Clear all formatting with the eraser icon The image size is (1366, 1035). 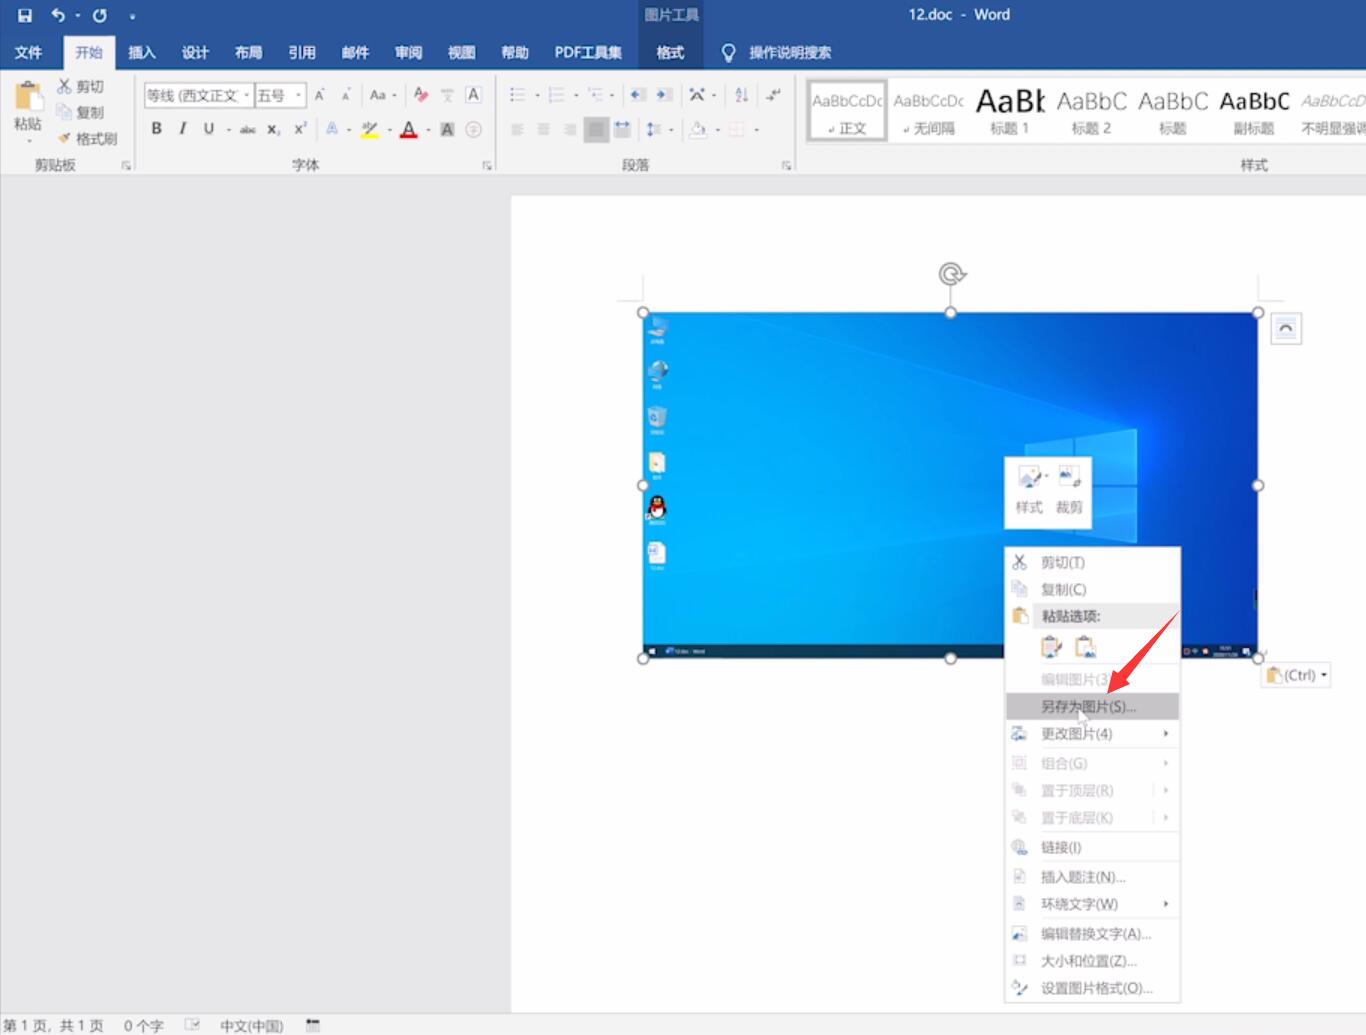click(421, 95)
